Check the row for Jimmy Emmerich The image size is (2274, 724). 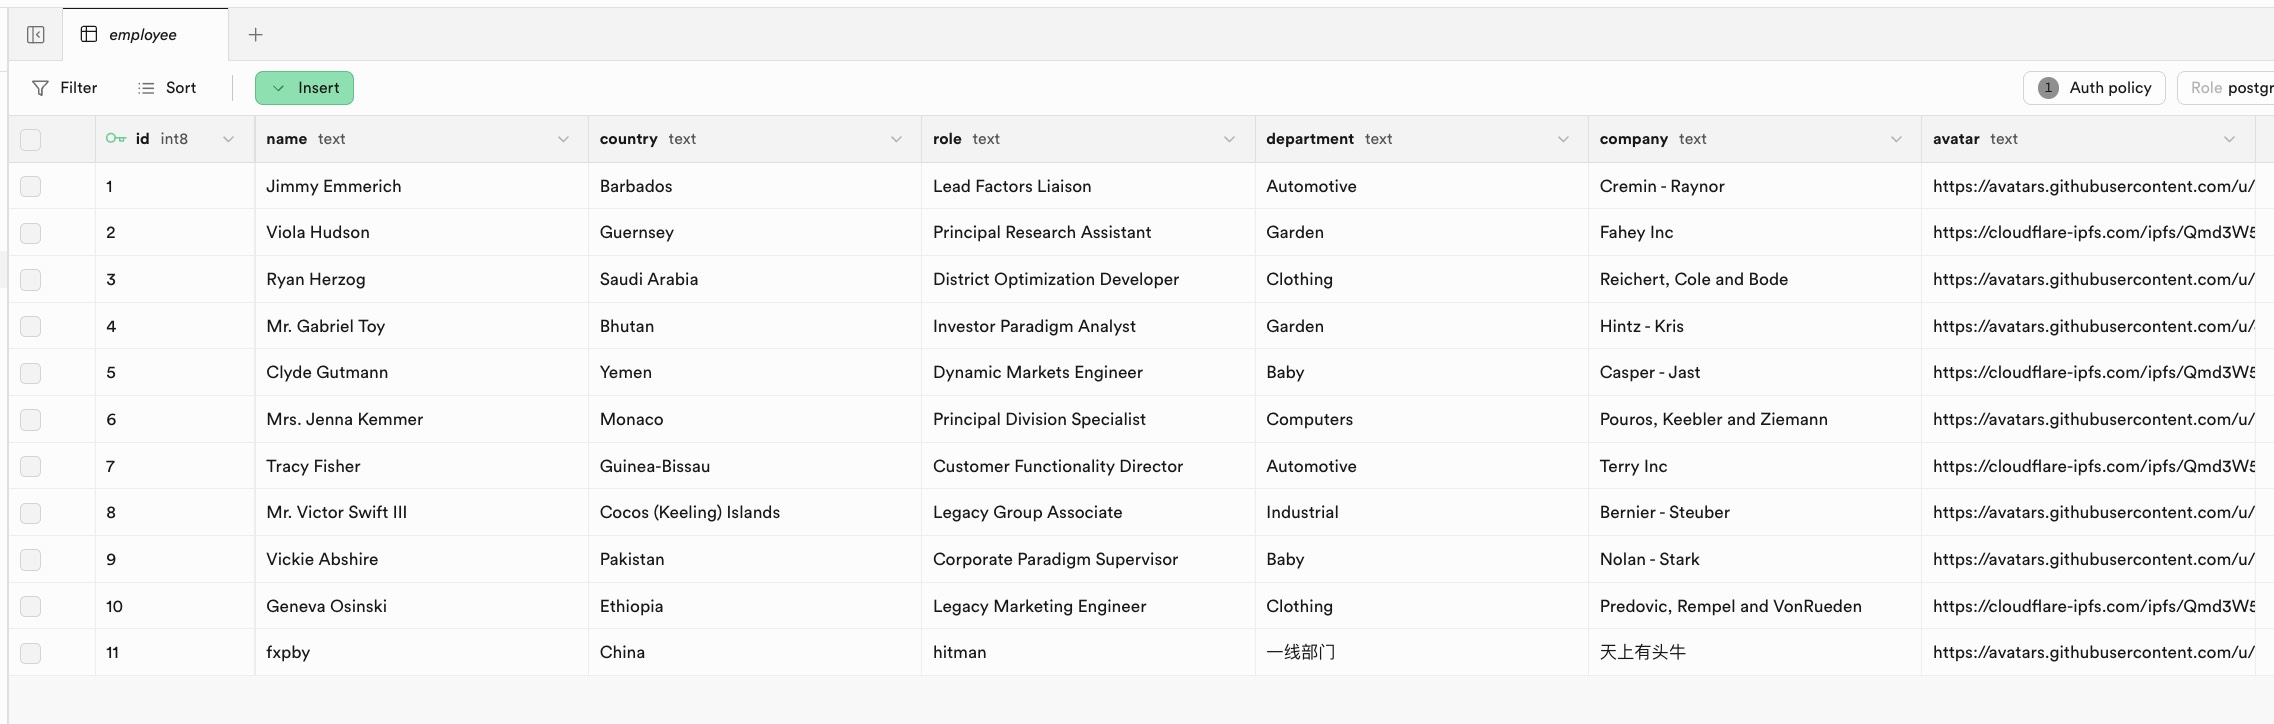(31, 186)
